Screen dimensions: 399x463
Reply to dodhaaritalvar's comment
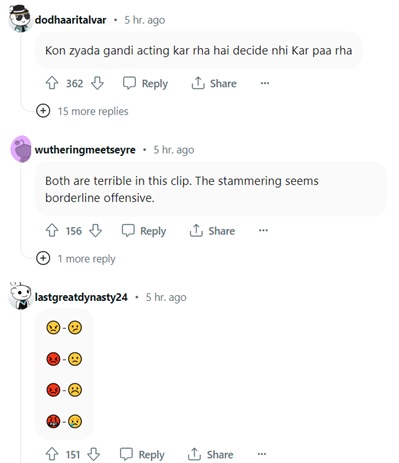(145, 83)
